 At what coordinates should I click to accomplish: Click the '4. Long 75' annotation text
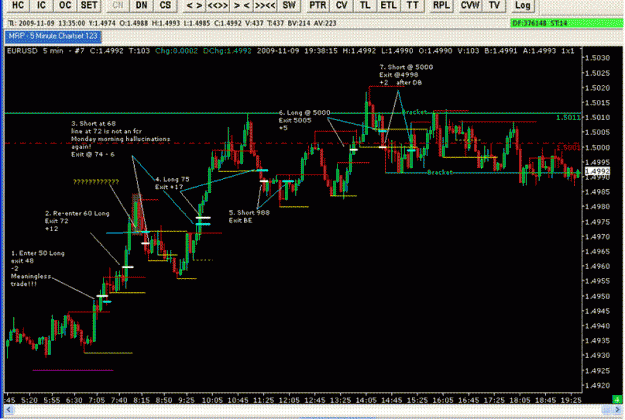coord(172,179)
